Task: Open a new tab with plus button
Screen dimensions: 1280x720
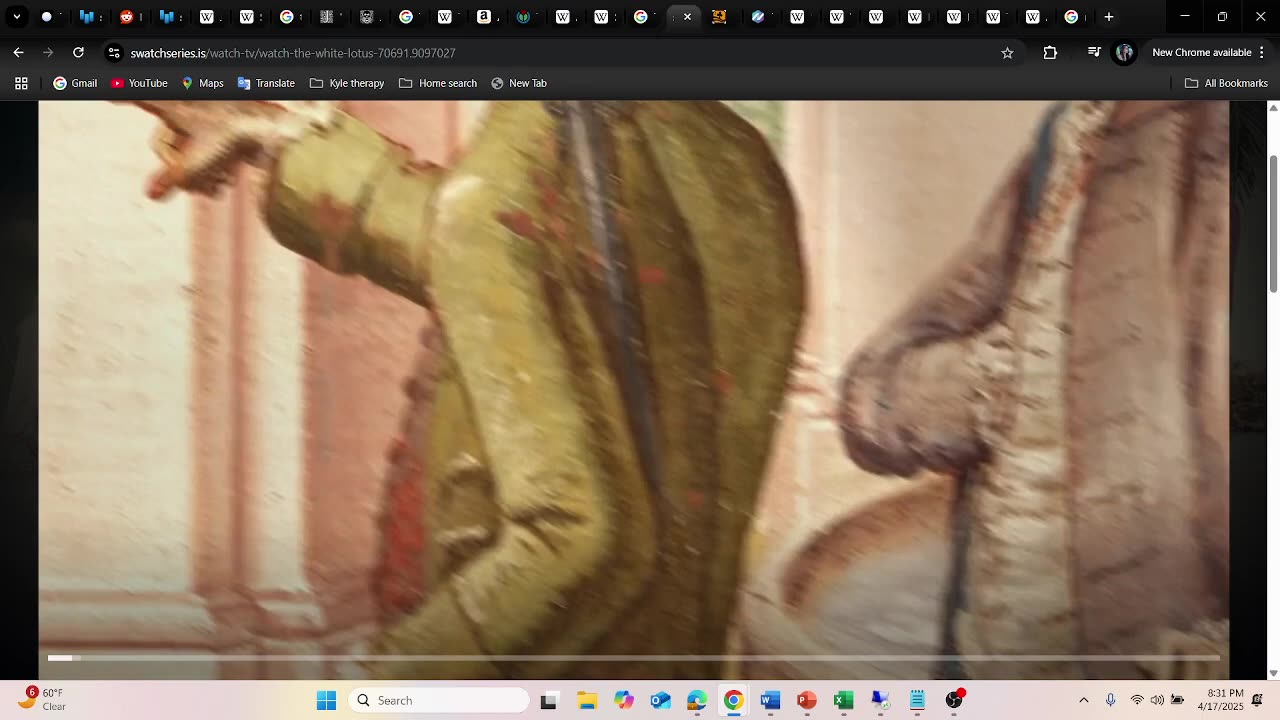Action: click(1109, 17)
